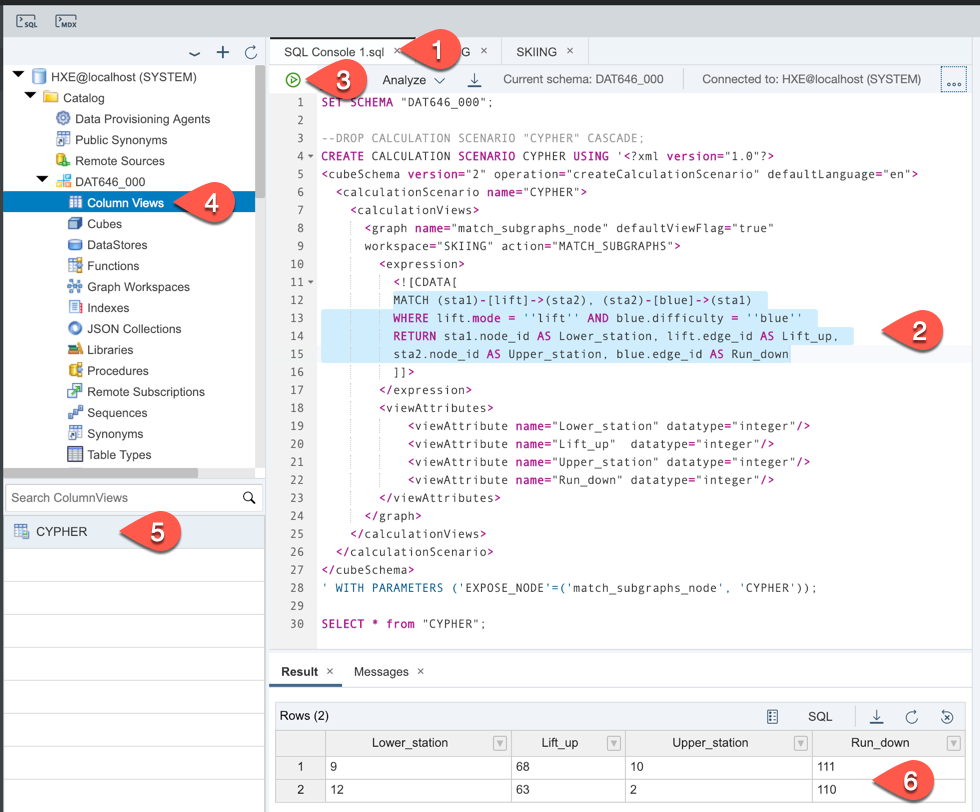Click the add database plus icon
Viewport: 980px width, 812px height.
(x=222, y=53)
